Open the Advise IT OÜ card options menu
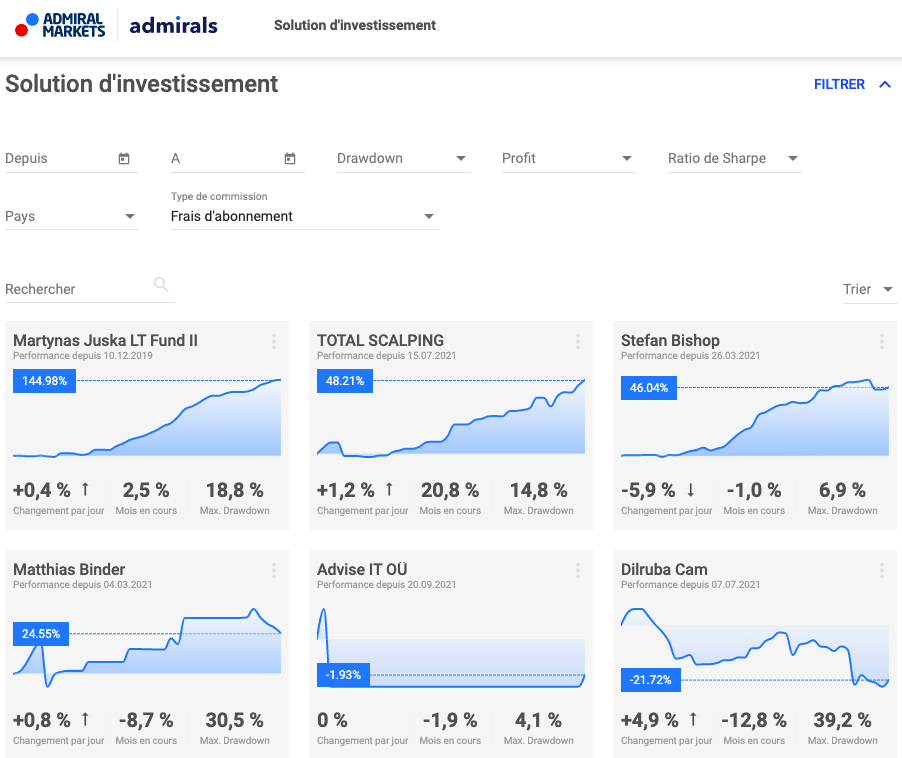Screen dimensions: 902x758 click(577, 571)
